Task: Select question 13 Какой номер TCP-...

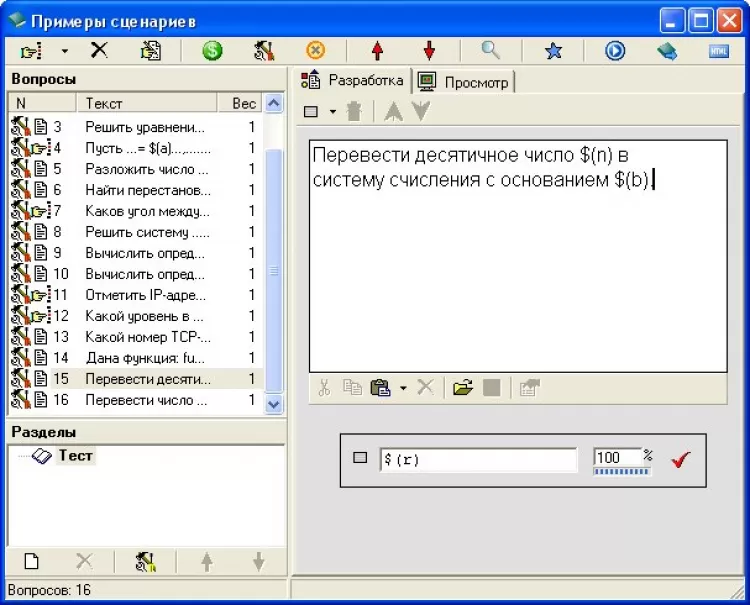Action: point(136,337)
